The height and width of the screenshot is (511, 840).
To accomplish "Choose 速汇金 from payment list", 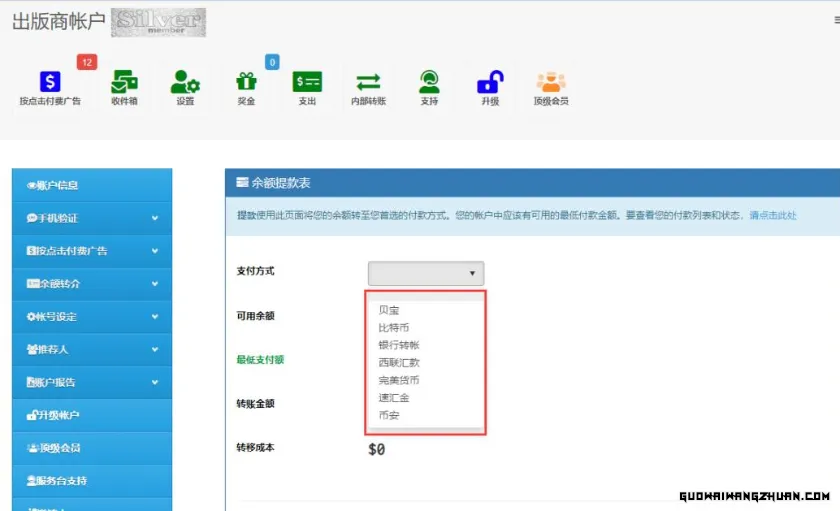I will point(394,397).
